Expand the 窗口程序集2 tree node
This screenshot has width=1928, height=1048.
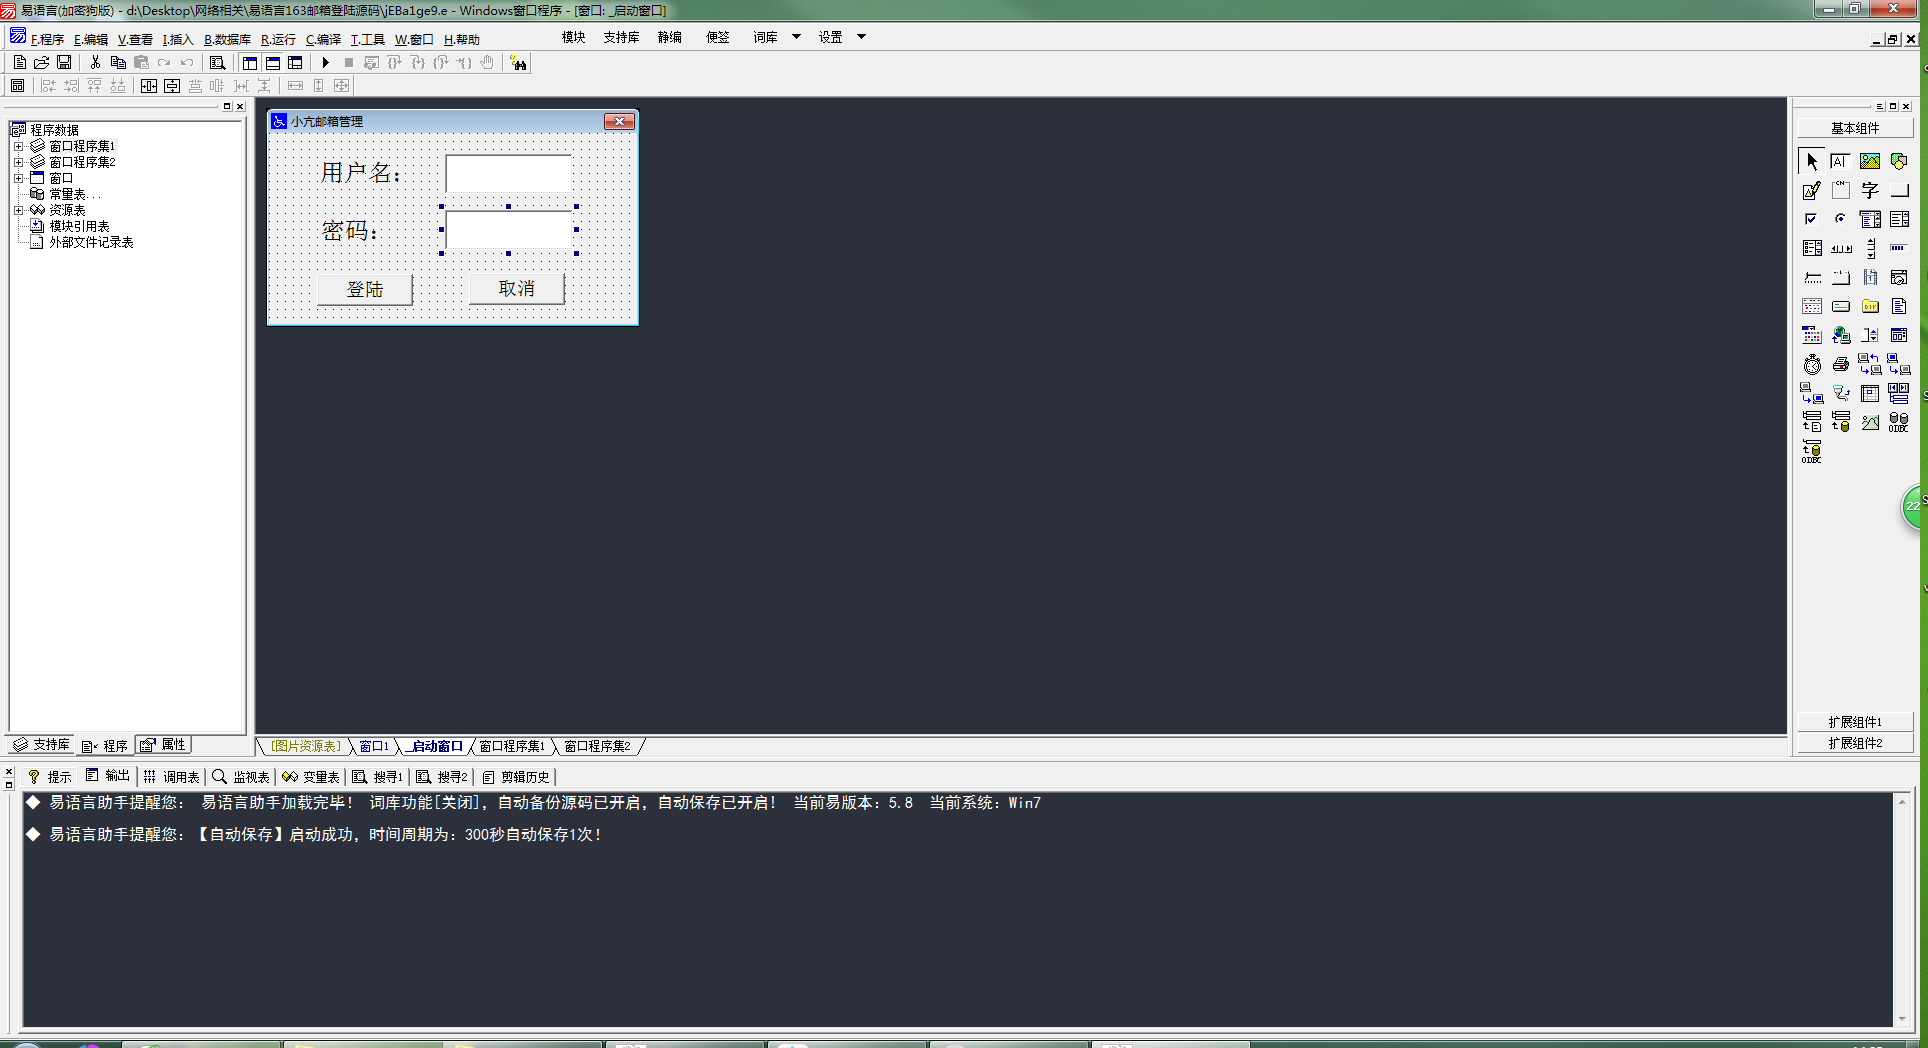18,162
